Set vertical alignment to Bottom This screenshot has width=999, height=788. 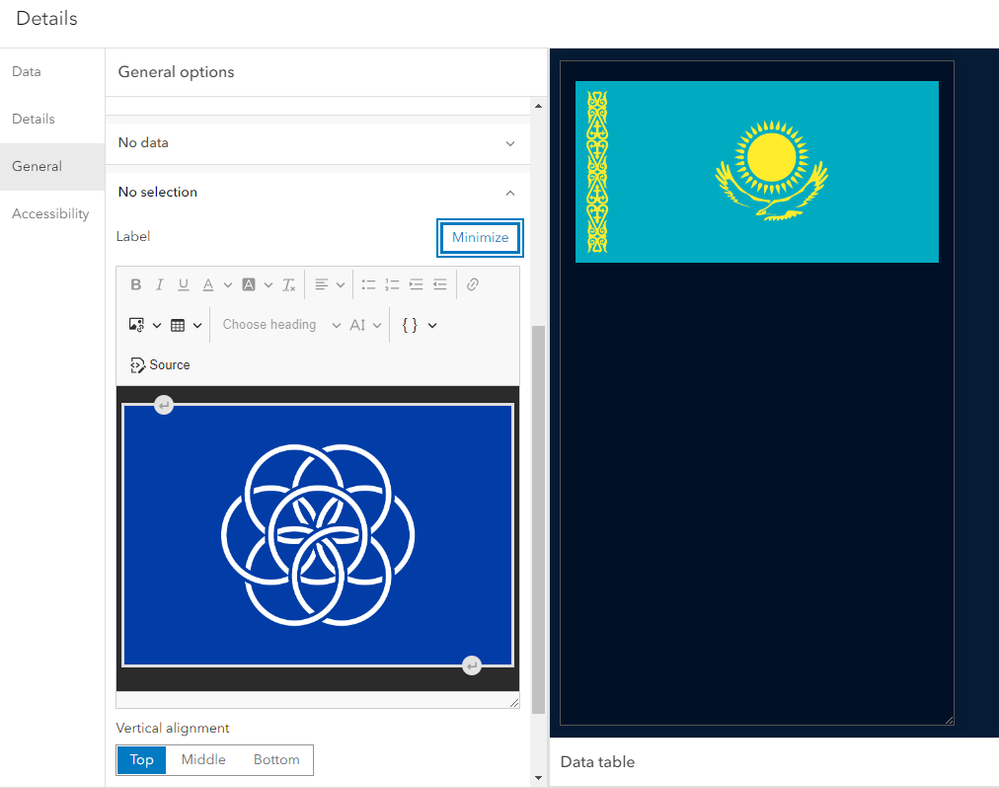point(277,759)
